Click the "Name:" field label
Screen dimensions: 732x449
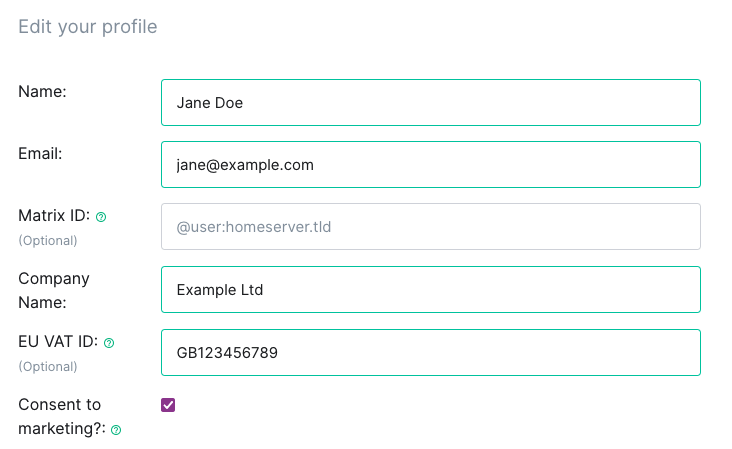[42, 91]
